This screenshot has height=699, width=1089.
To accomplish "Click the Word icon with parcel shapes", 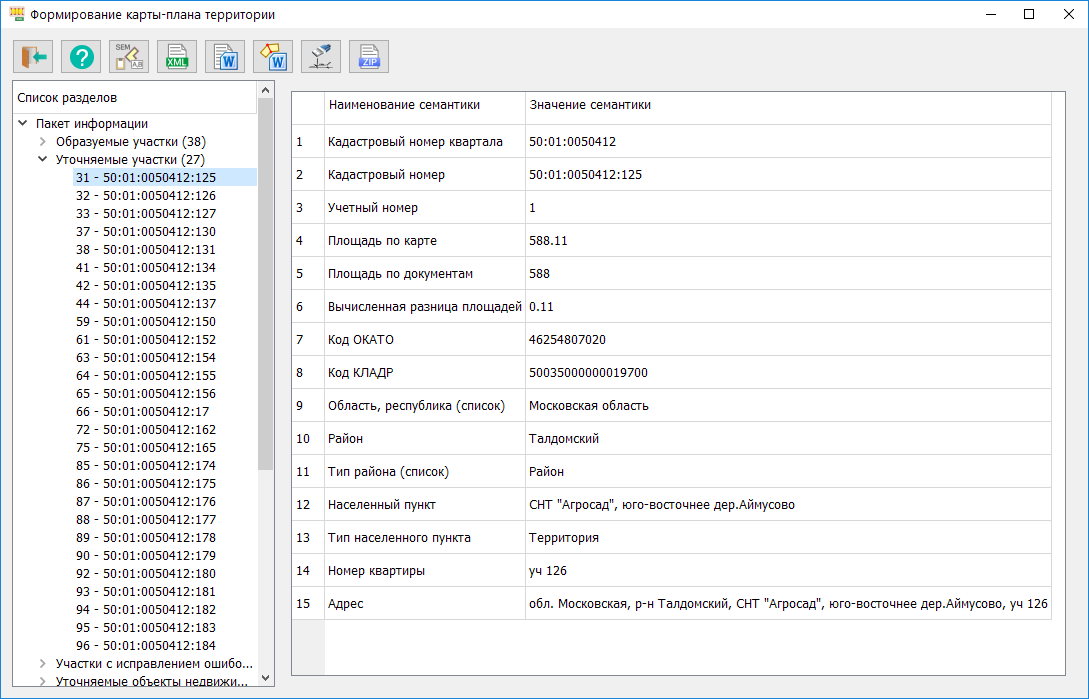I will (x=273, y=57).
